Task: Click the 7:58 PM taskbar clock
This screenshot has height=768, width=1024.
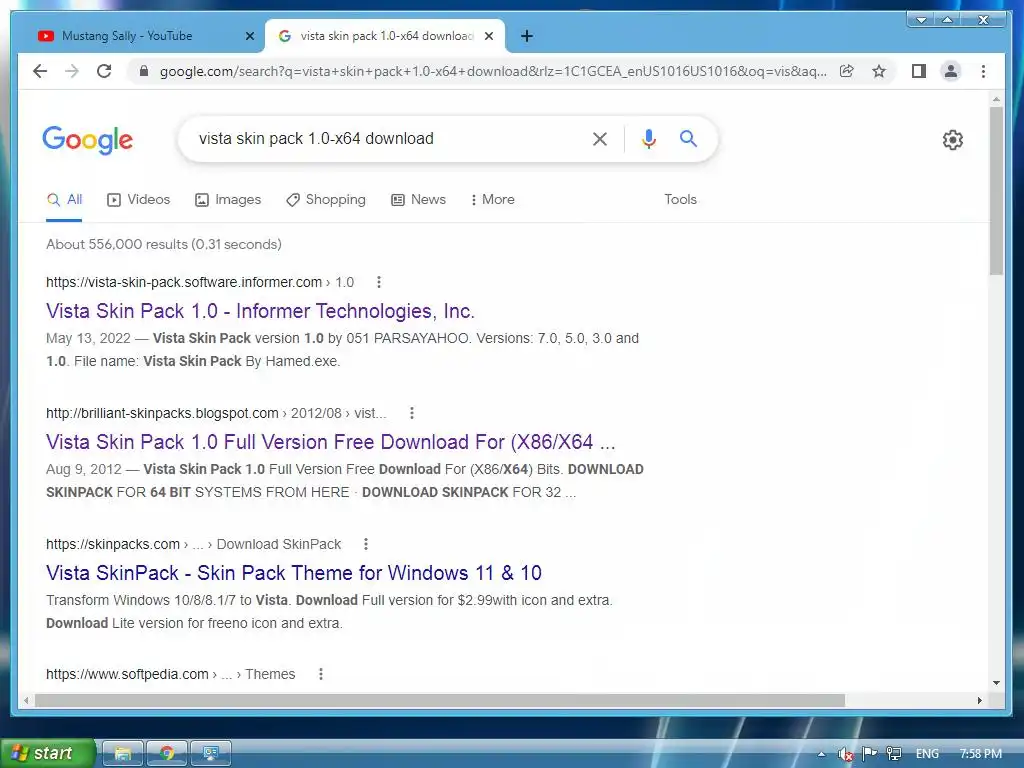Action: (x=981, y=754)
